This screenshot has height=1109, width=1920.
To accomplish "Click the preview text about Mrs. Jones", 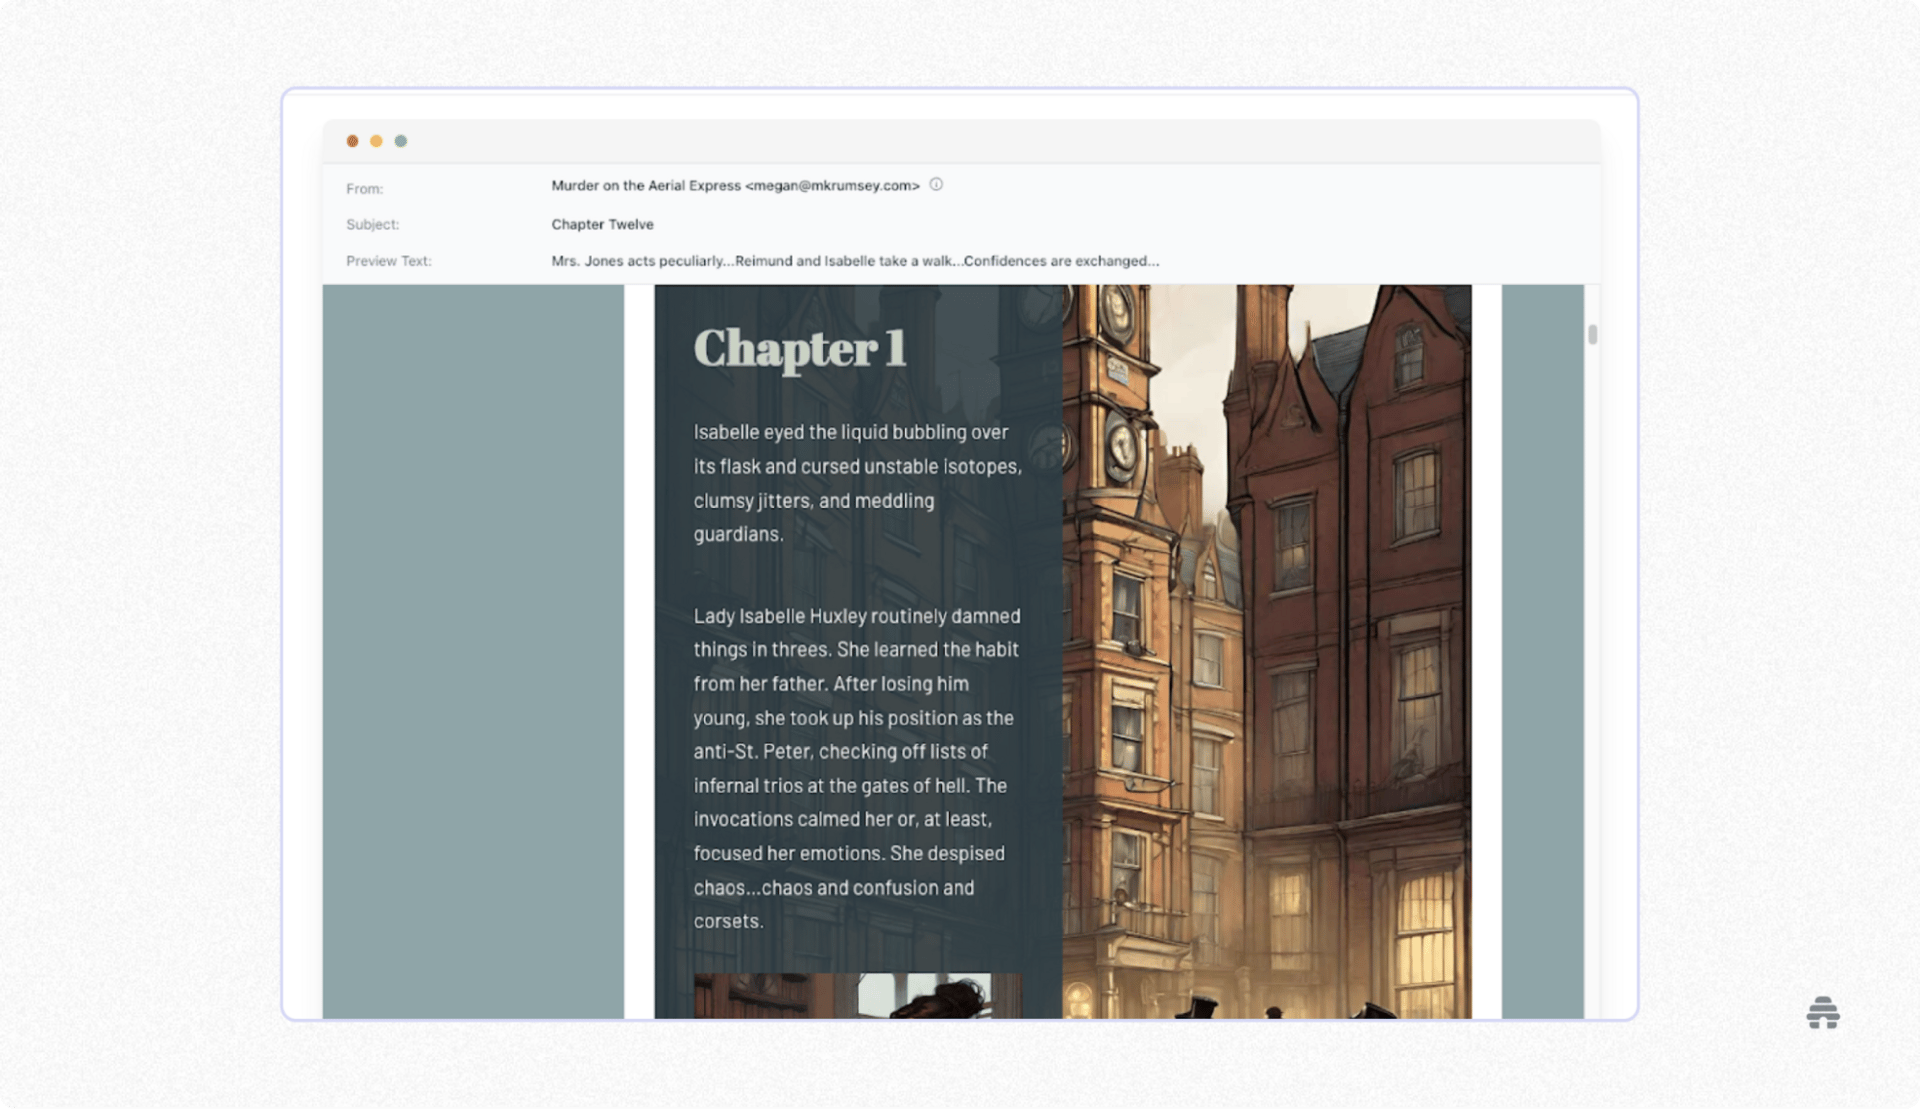I will click(855, 260).
